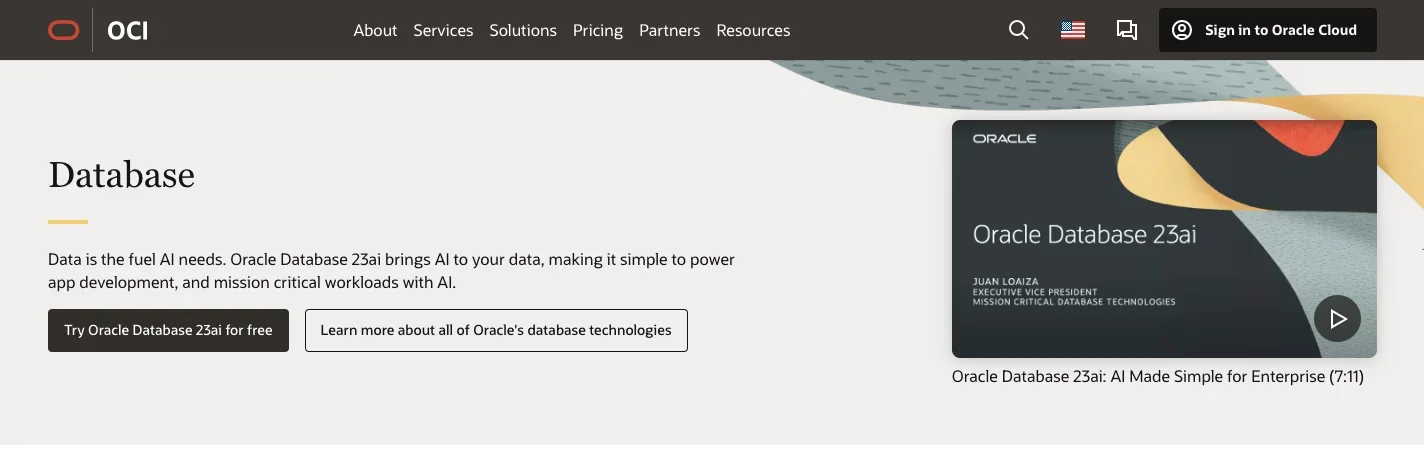Click the user profile icon in Sign in button

click(x=1182, y=30)
